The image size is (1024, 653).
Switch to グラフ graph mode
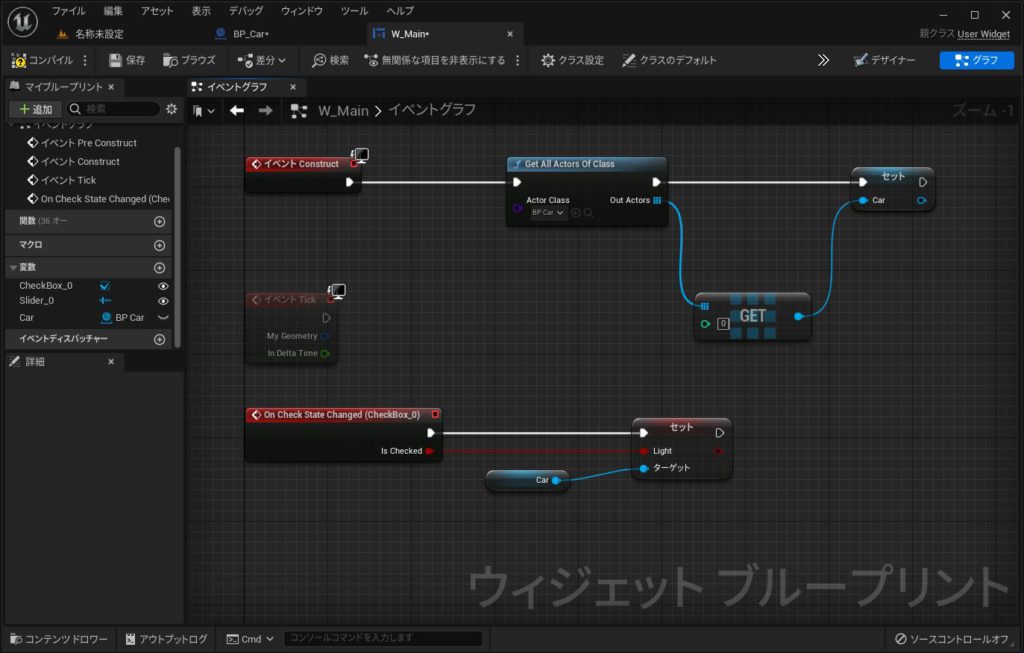pyautogui.click(x=976, y=60)
